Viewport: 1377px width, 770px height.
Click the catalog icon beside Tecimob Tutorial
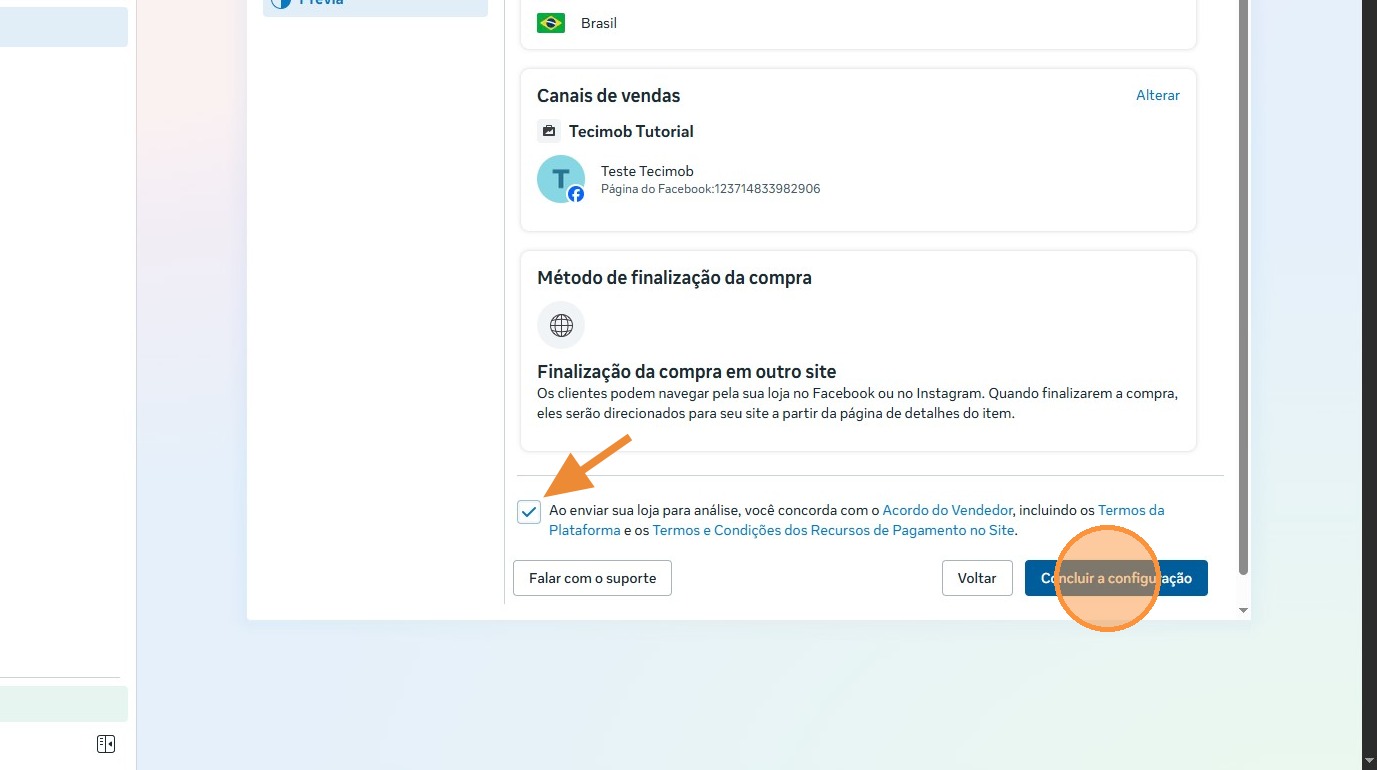pyautogui.click(x=548, y=131)
